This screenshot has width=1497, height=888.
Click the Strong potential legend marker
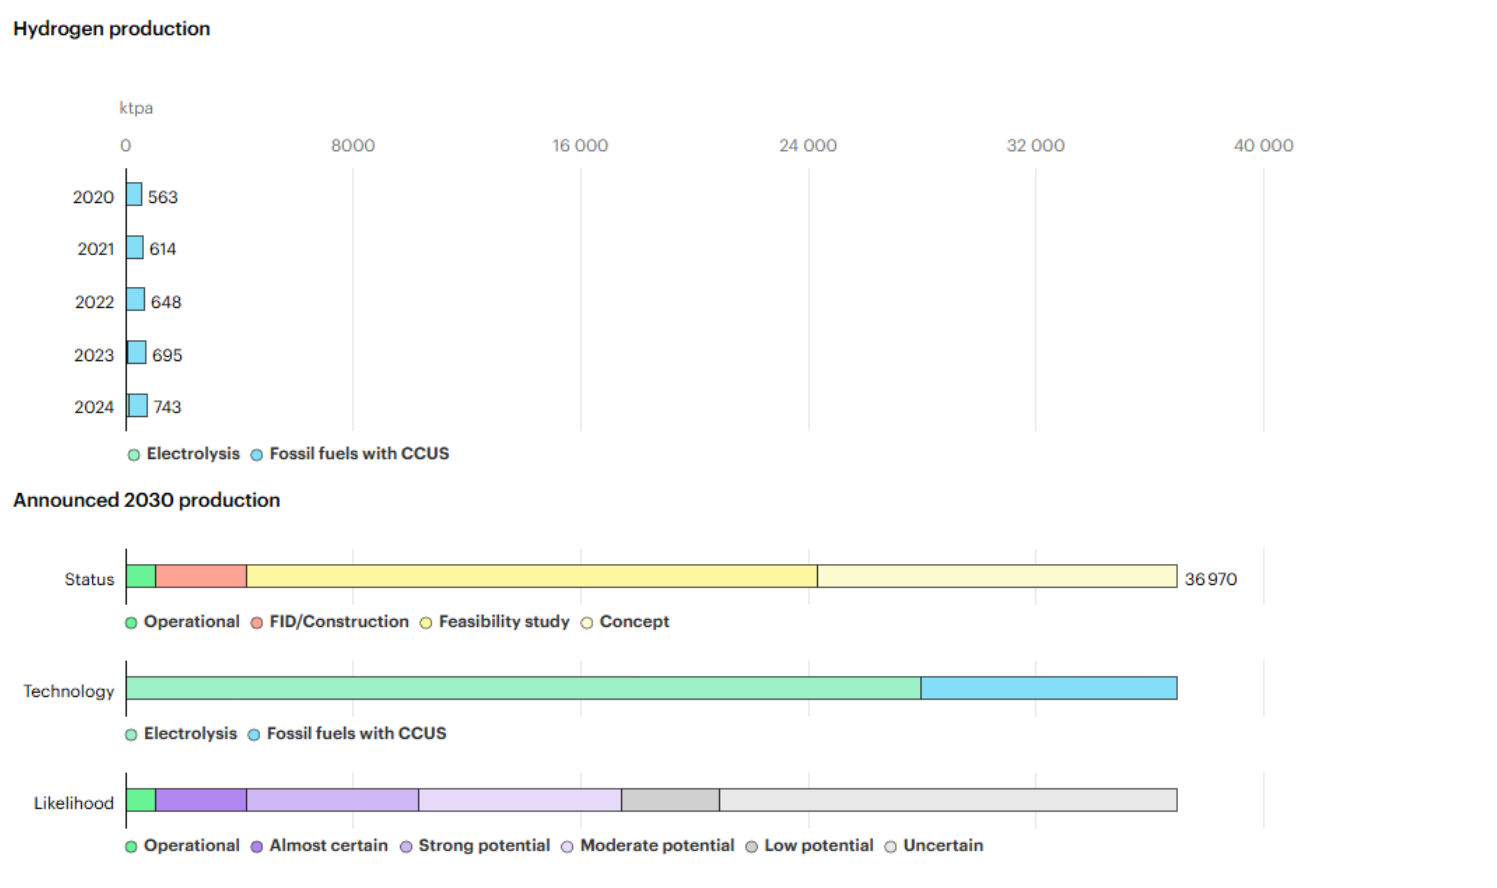click(406, 847)
